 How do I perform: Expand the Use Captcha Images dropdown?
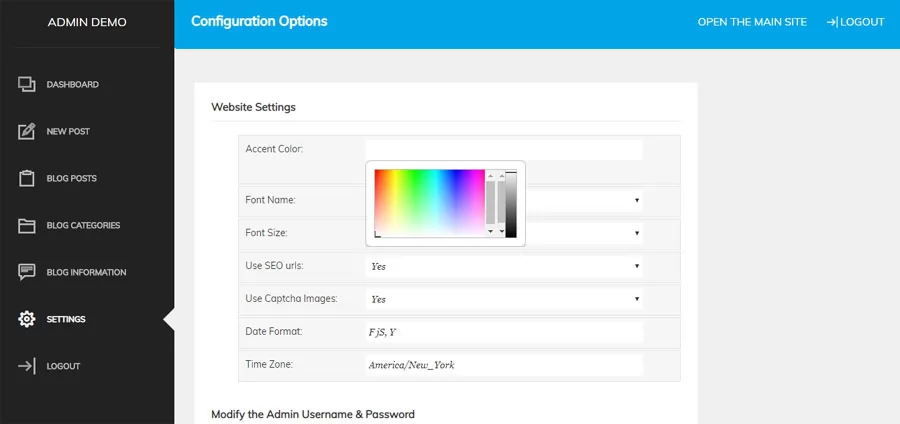click(x=504, y=299)
